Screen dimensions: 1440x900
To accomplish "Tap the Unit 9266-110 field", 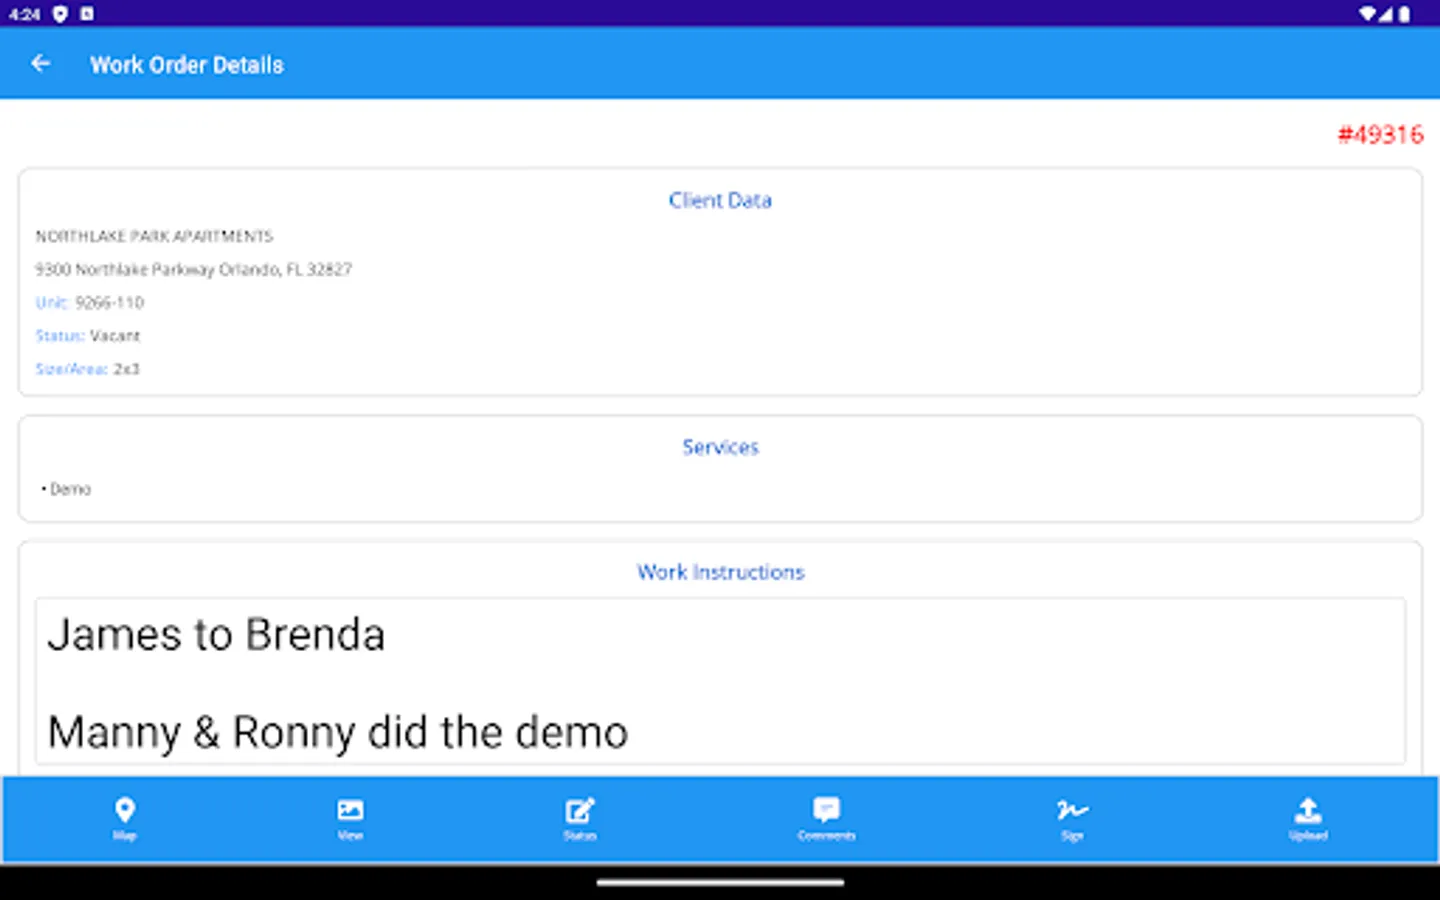I will [90, 302].
